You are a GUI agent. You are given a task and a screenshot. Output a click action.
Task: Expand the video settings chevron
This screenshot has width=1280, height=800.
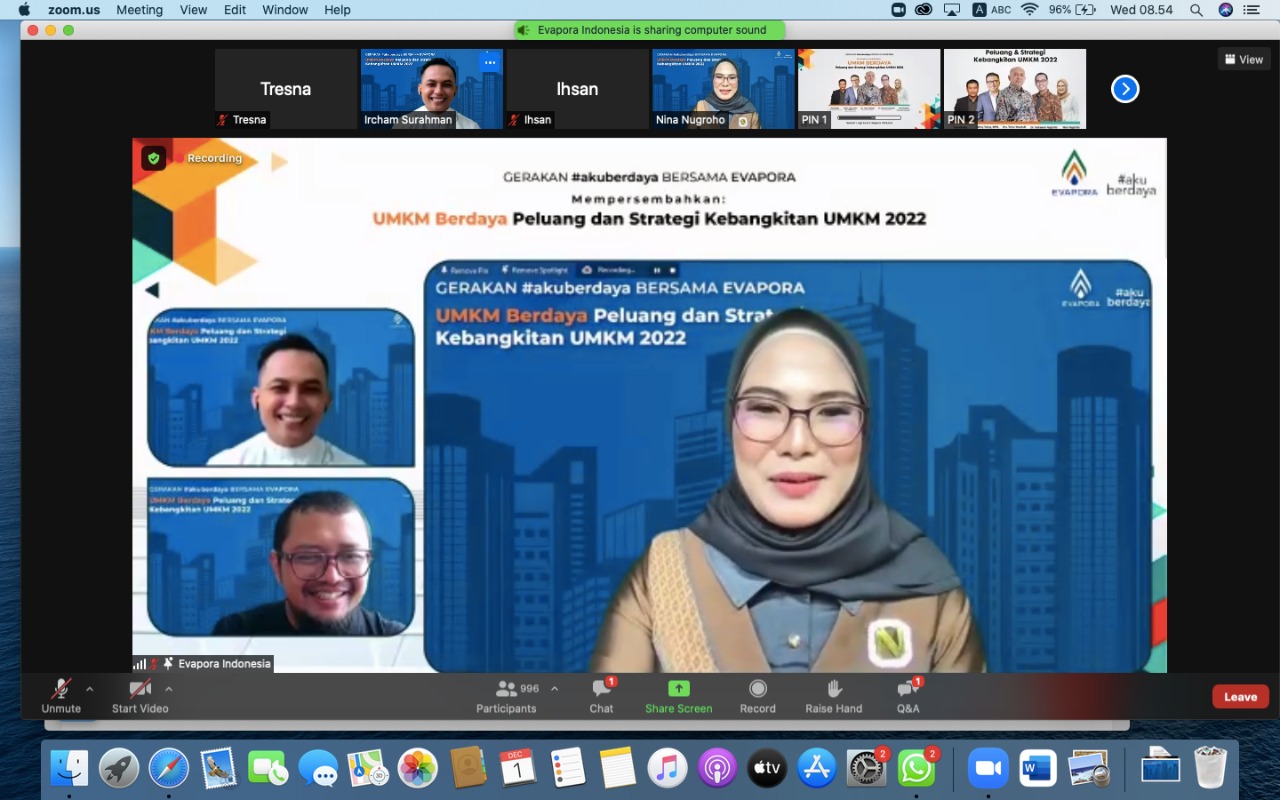tap(168, 690)
